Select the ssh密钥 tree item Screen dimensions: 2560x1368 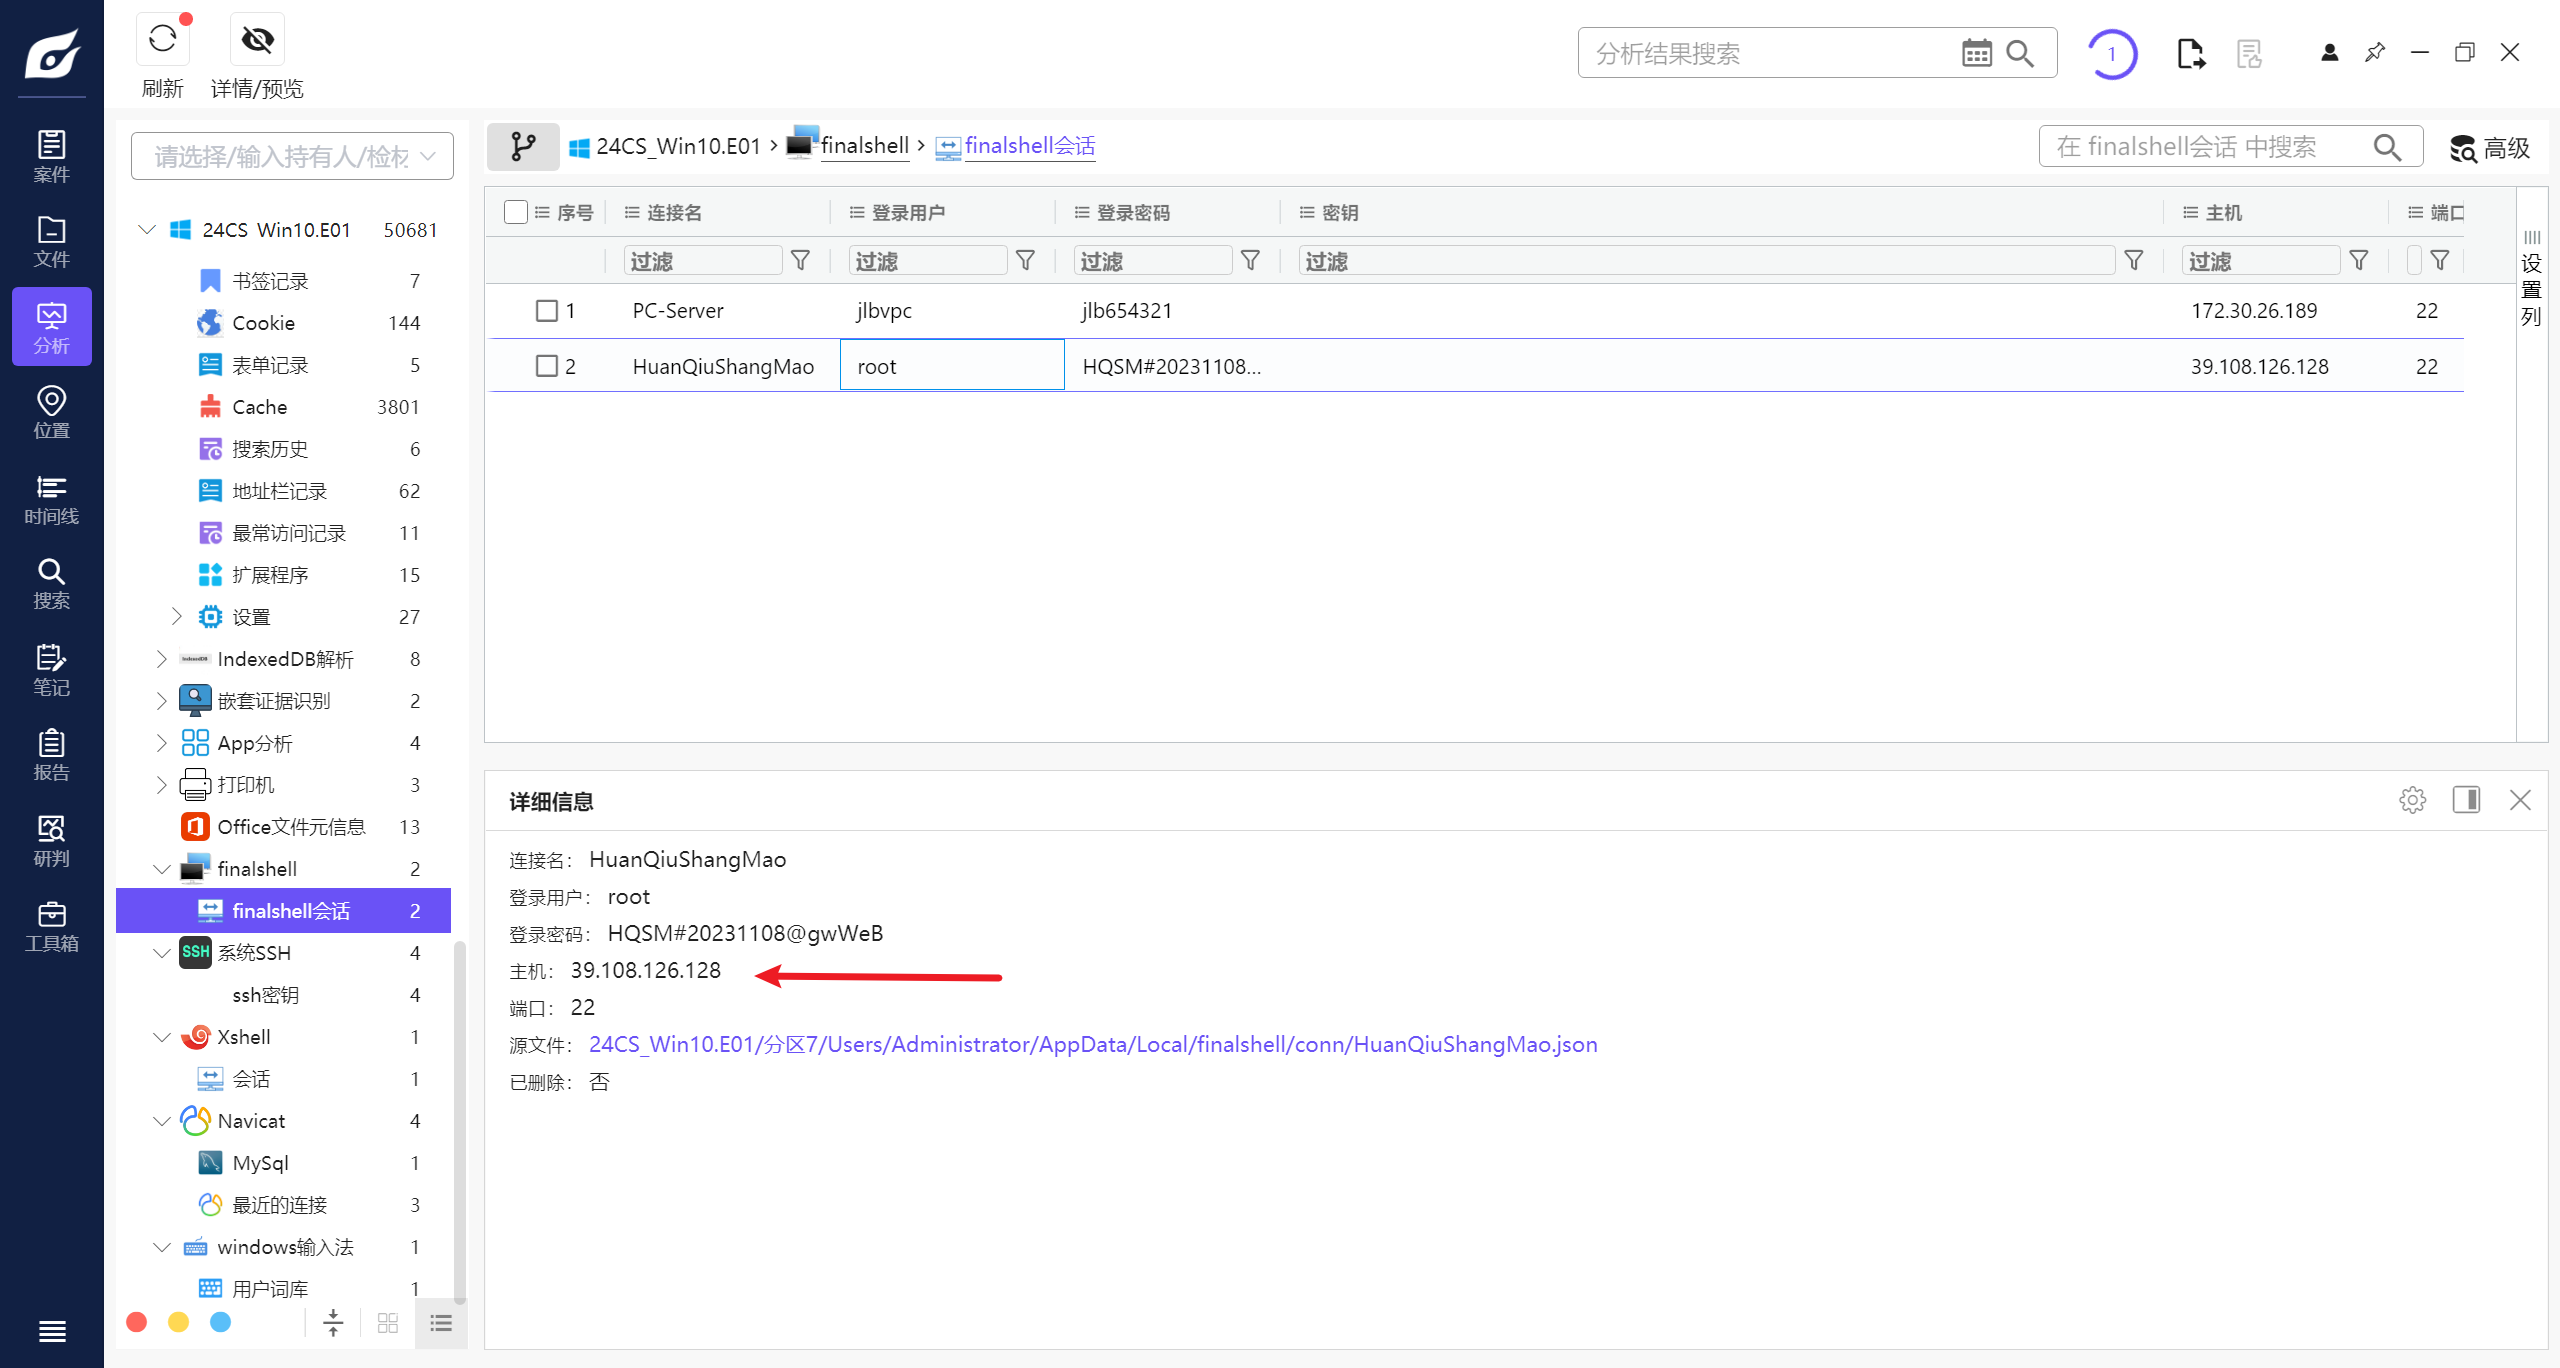(266, 995)
